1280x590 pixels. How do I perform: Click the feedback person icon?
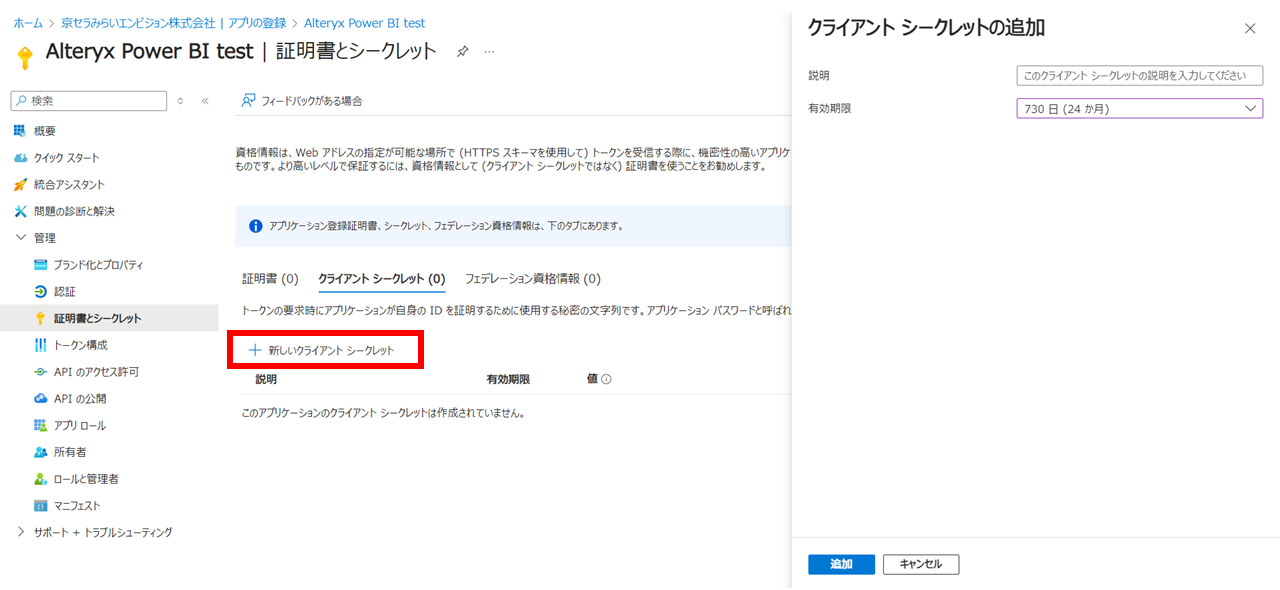[249, 100]
